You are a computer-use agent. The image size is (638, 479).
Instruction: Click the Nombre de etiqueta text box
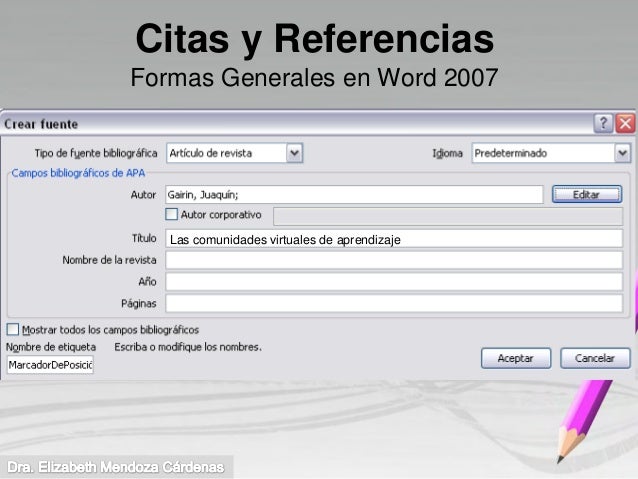coord(50,365)
